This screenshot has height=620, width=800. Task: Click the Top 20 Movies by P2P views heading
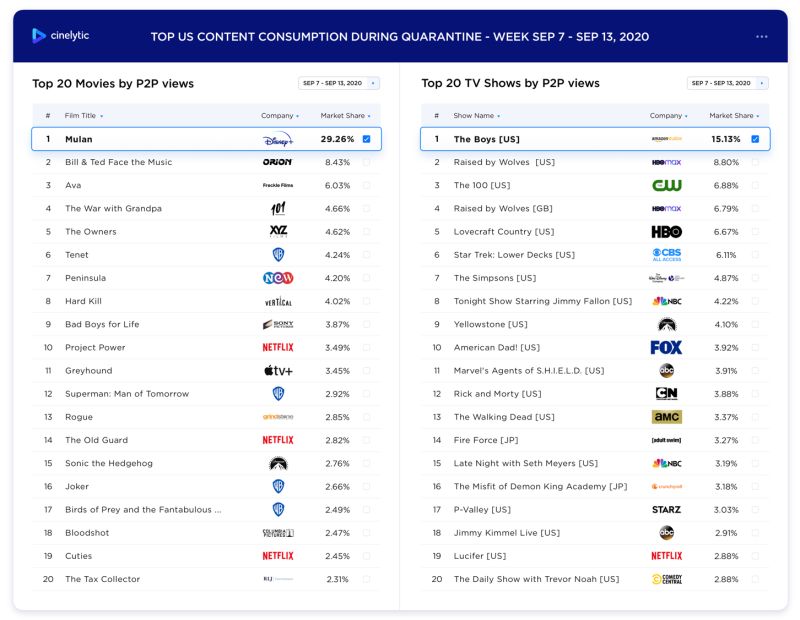point(113,84)
